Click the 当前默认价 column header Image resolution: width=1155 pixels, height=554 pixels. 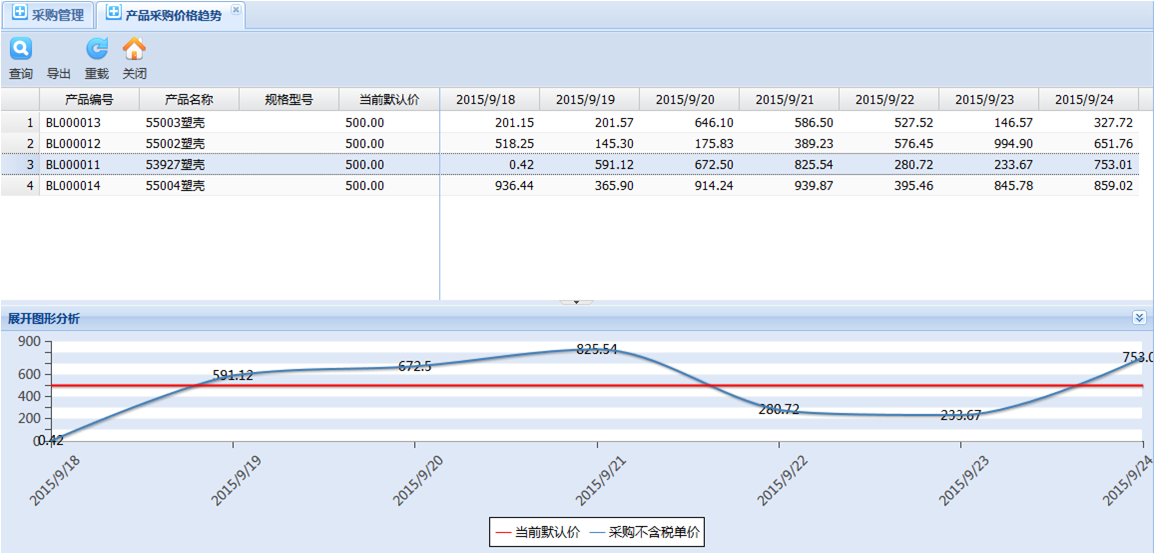[x=389, y=100]
